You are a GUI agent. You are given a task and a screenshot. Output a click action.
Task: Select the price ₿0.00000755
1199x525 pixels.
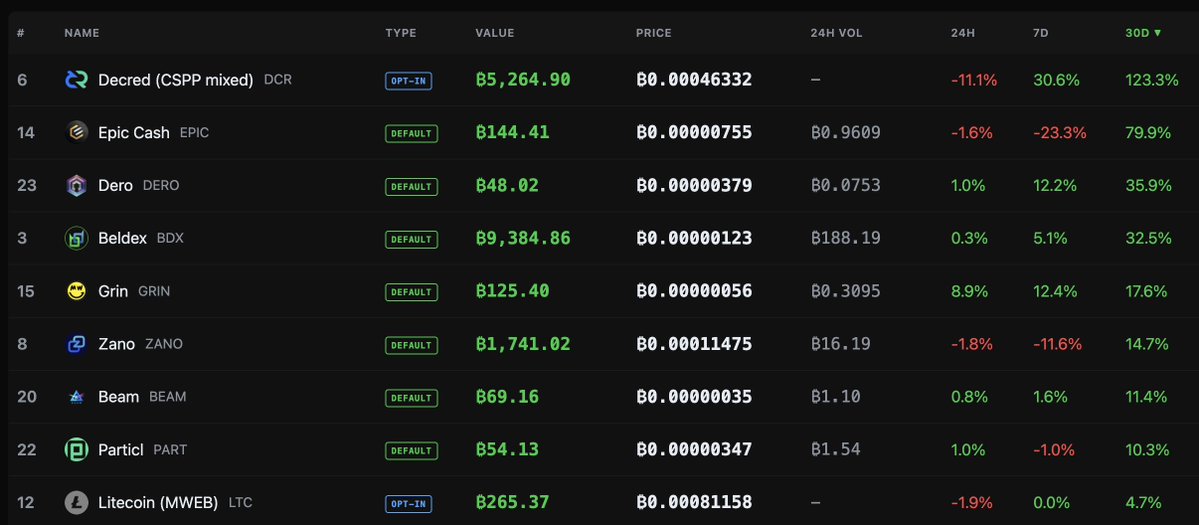[x=694, y=132]
